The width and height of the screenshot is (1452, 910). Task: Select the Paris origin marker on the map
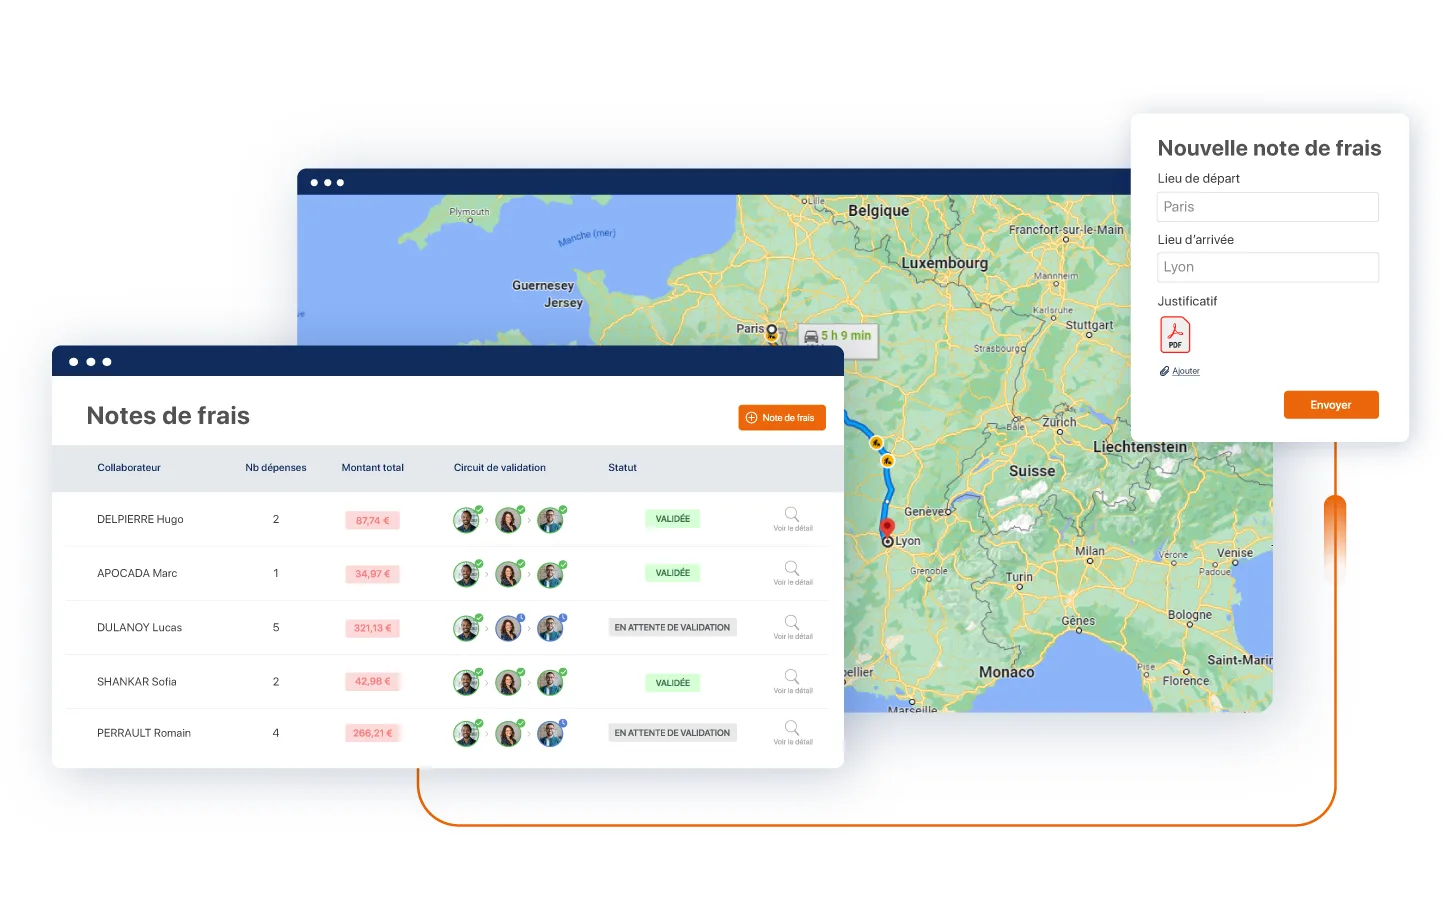(x=771, y=329)
